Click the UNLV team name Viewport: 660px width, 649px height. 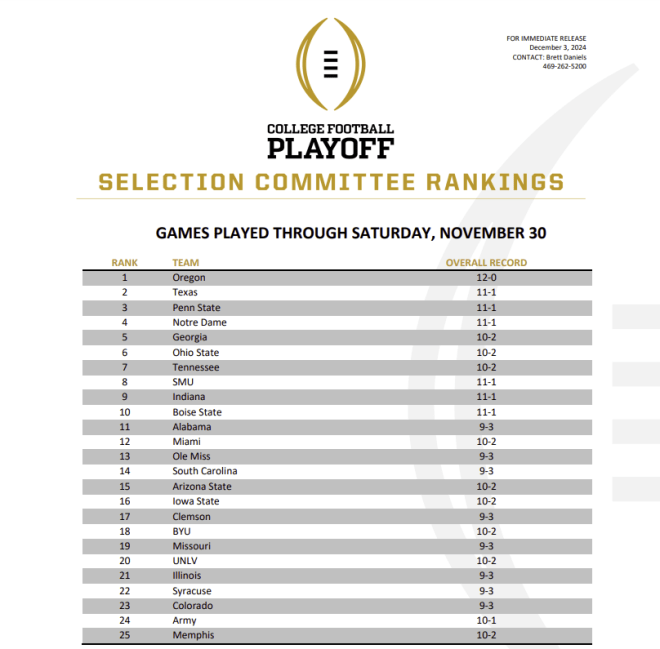(185, 561)
